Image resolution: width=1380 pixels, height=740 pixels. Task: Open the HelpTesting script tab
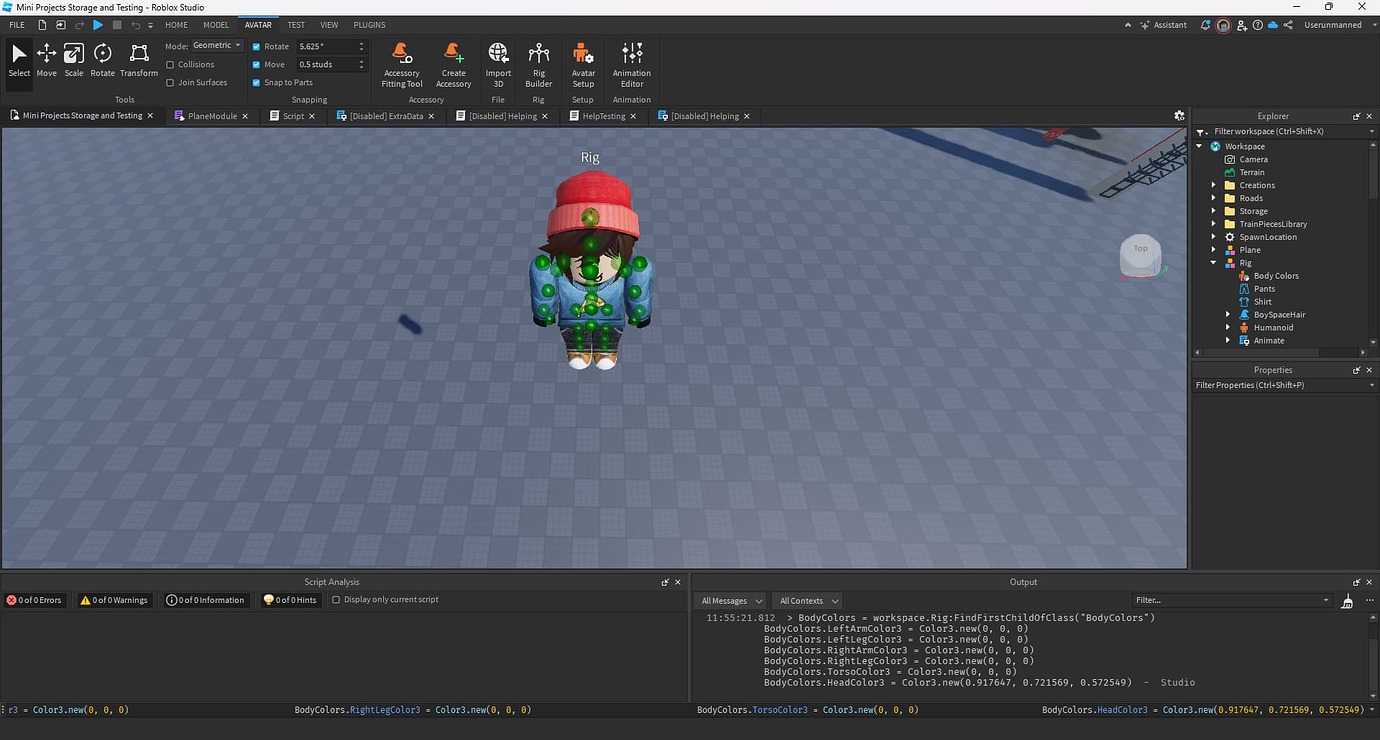[x=604, y=116]
